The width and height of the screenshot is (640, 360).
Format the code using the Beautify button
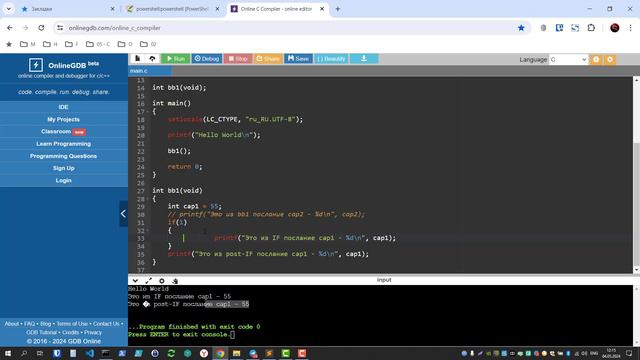tap(331, 59)
